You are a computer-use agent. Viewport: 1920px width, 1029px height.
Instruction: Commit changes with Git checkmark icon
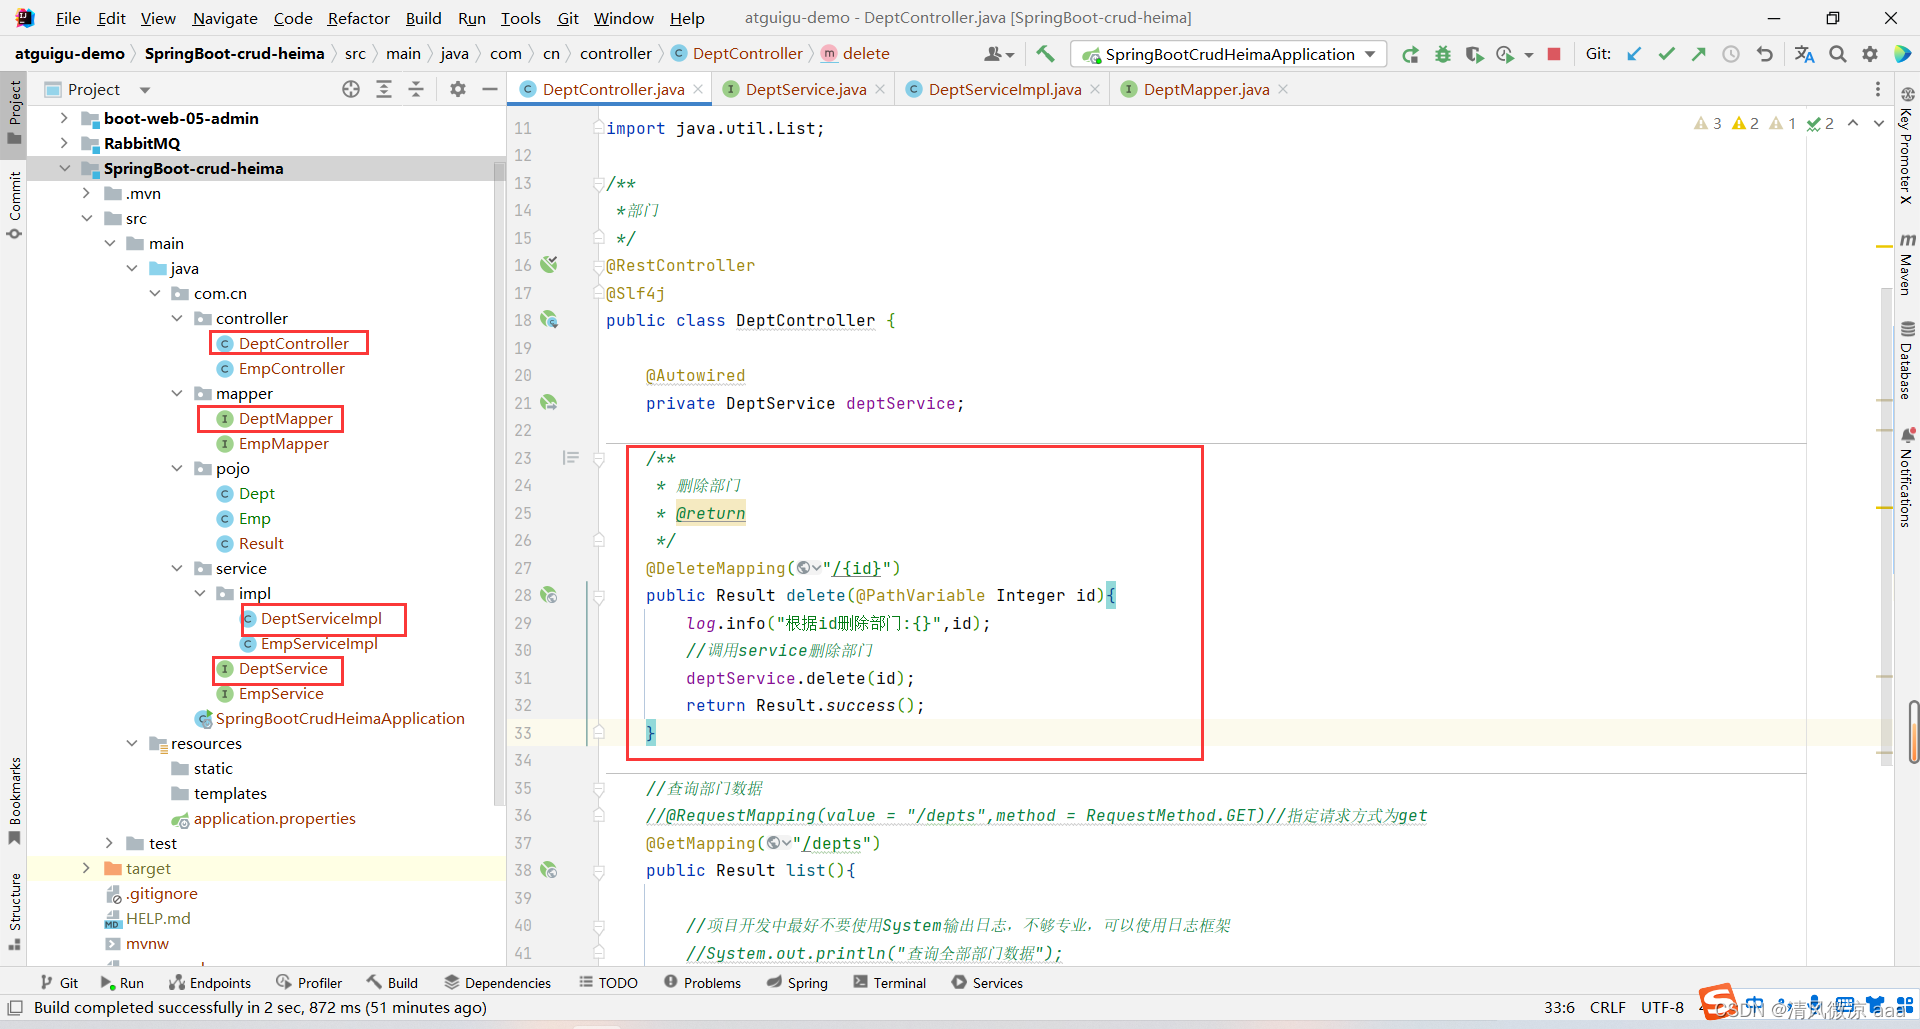tap(1666, 54)
